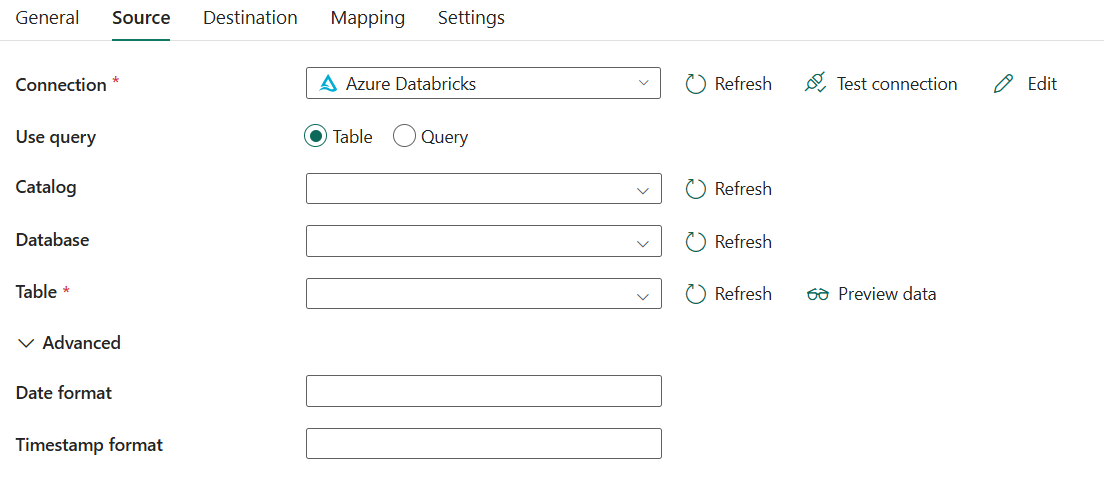The image size is (1104, 499).
Task: Click into the Date format field
Action: [484, 391]
